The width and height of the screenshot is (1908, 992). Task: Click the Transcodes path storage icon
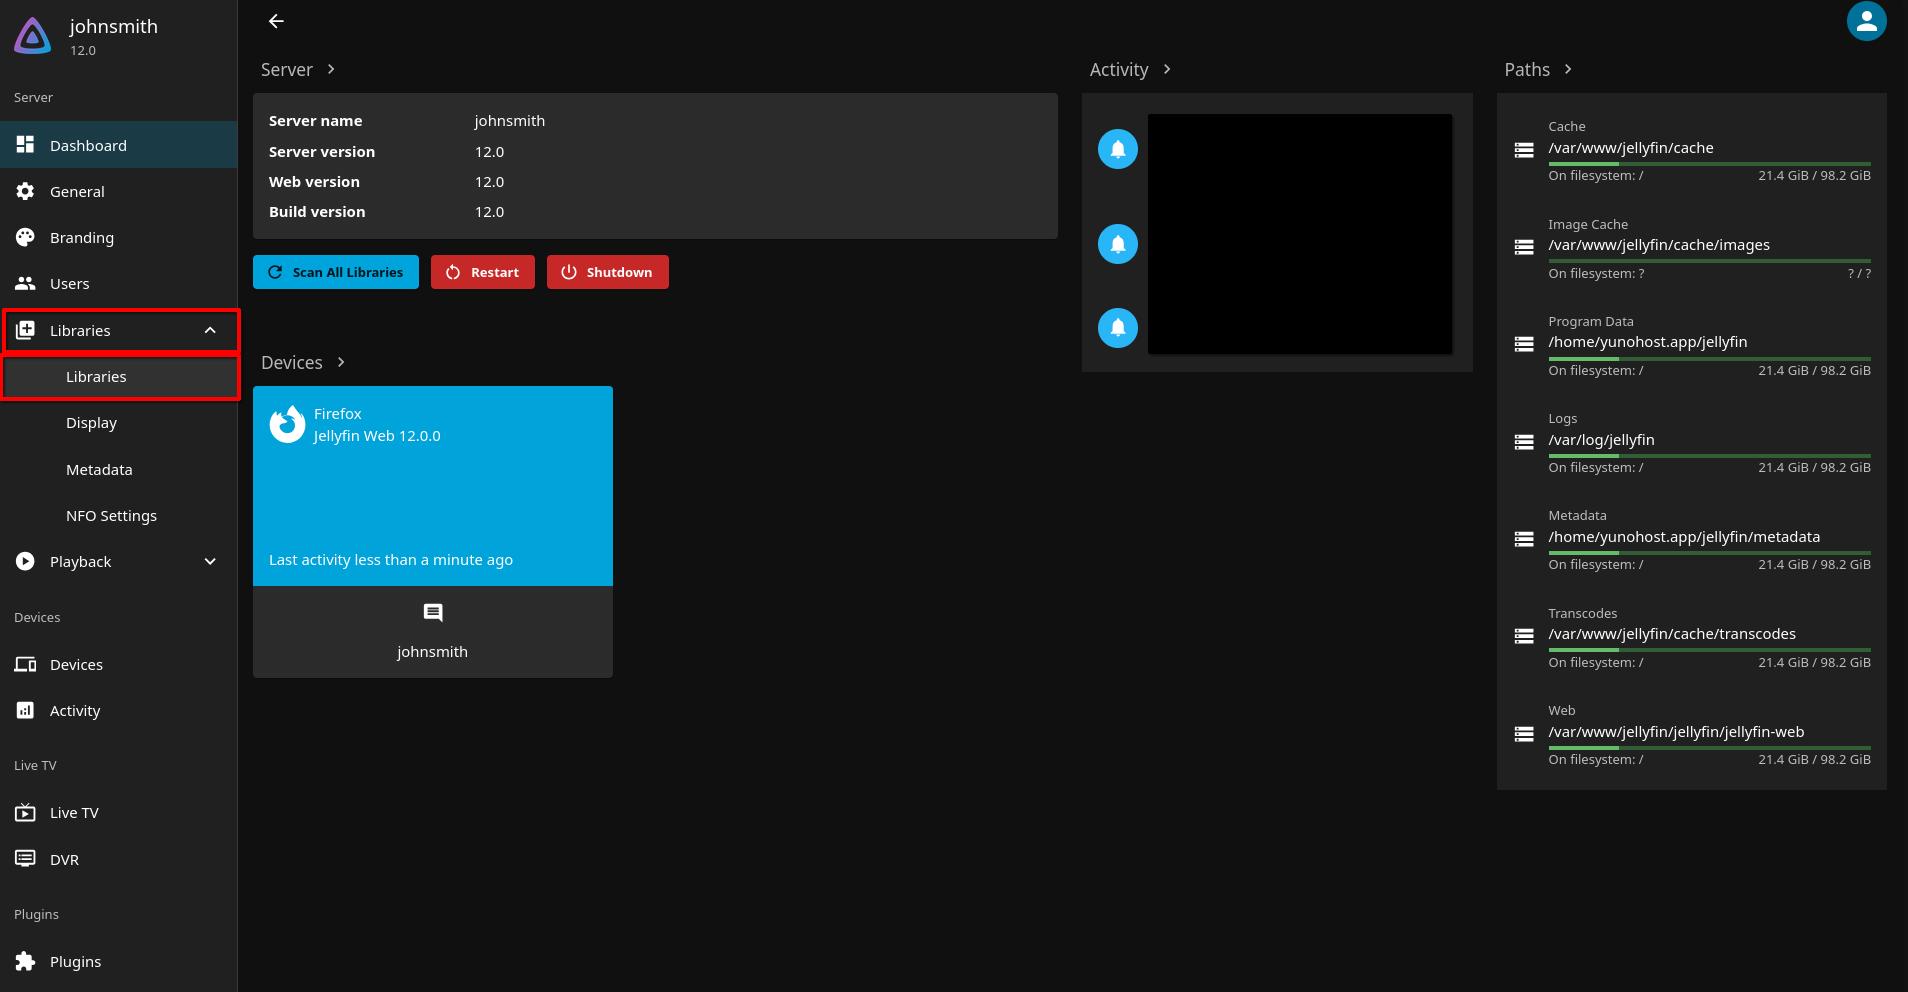point(1524,636)
